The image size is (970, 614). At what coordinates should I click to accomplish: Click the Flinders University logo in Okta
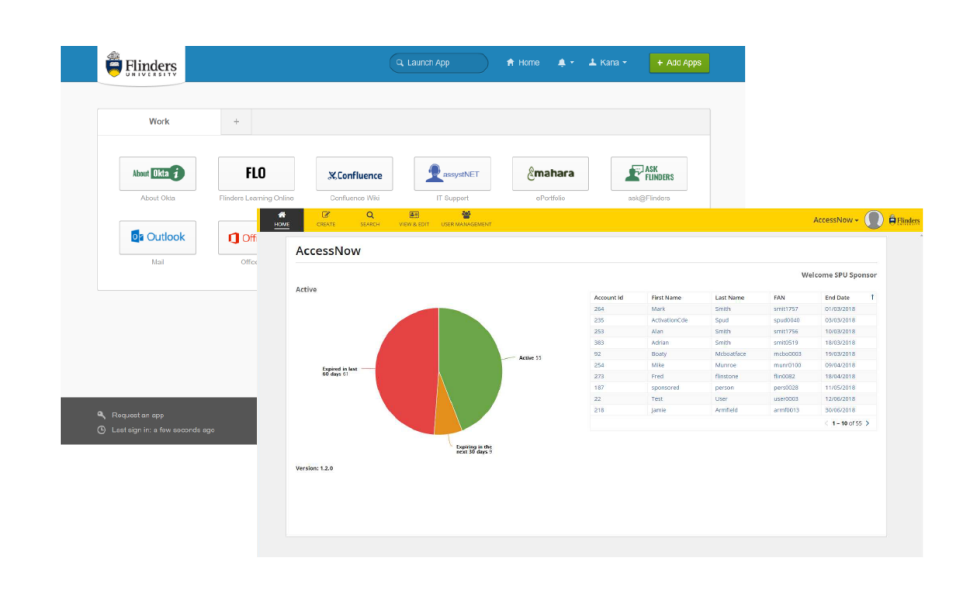pos(141,64)
